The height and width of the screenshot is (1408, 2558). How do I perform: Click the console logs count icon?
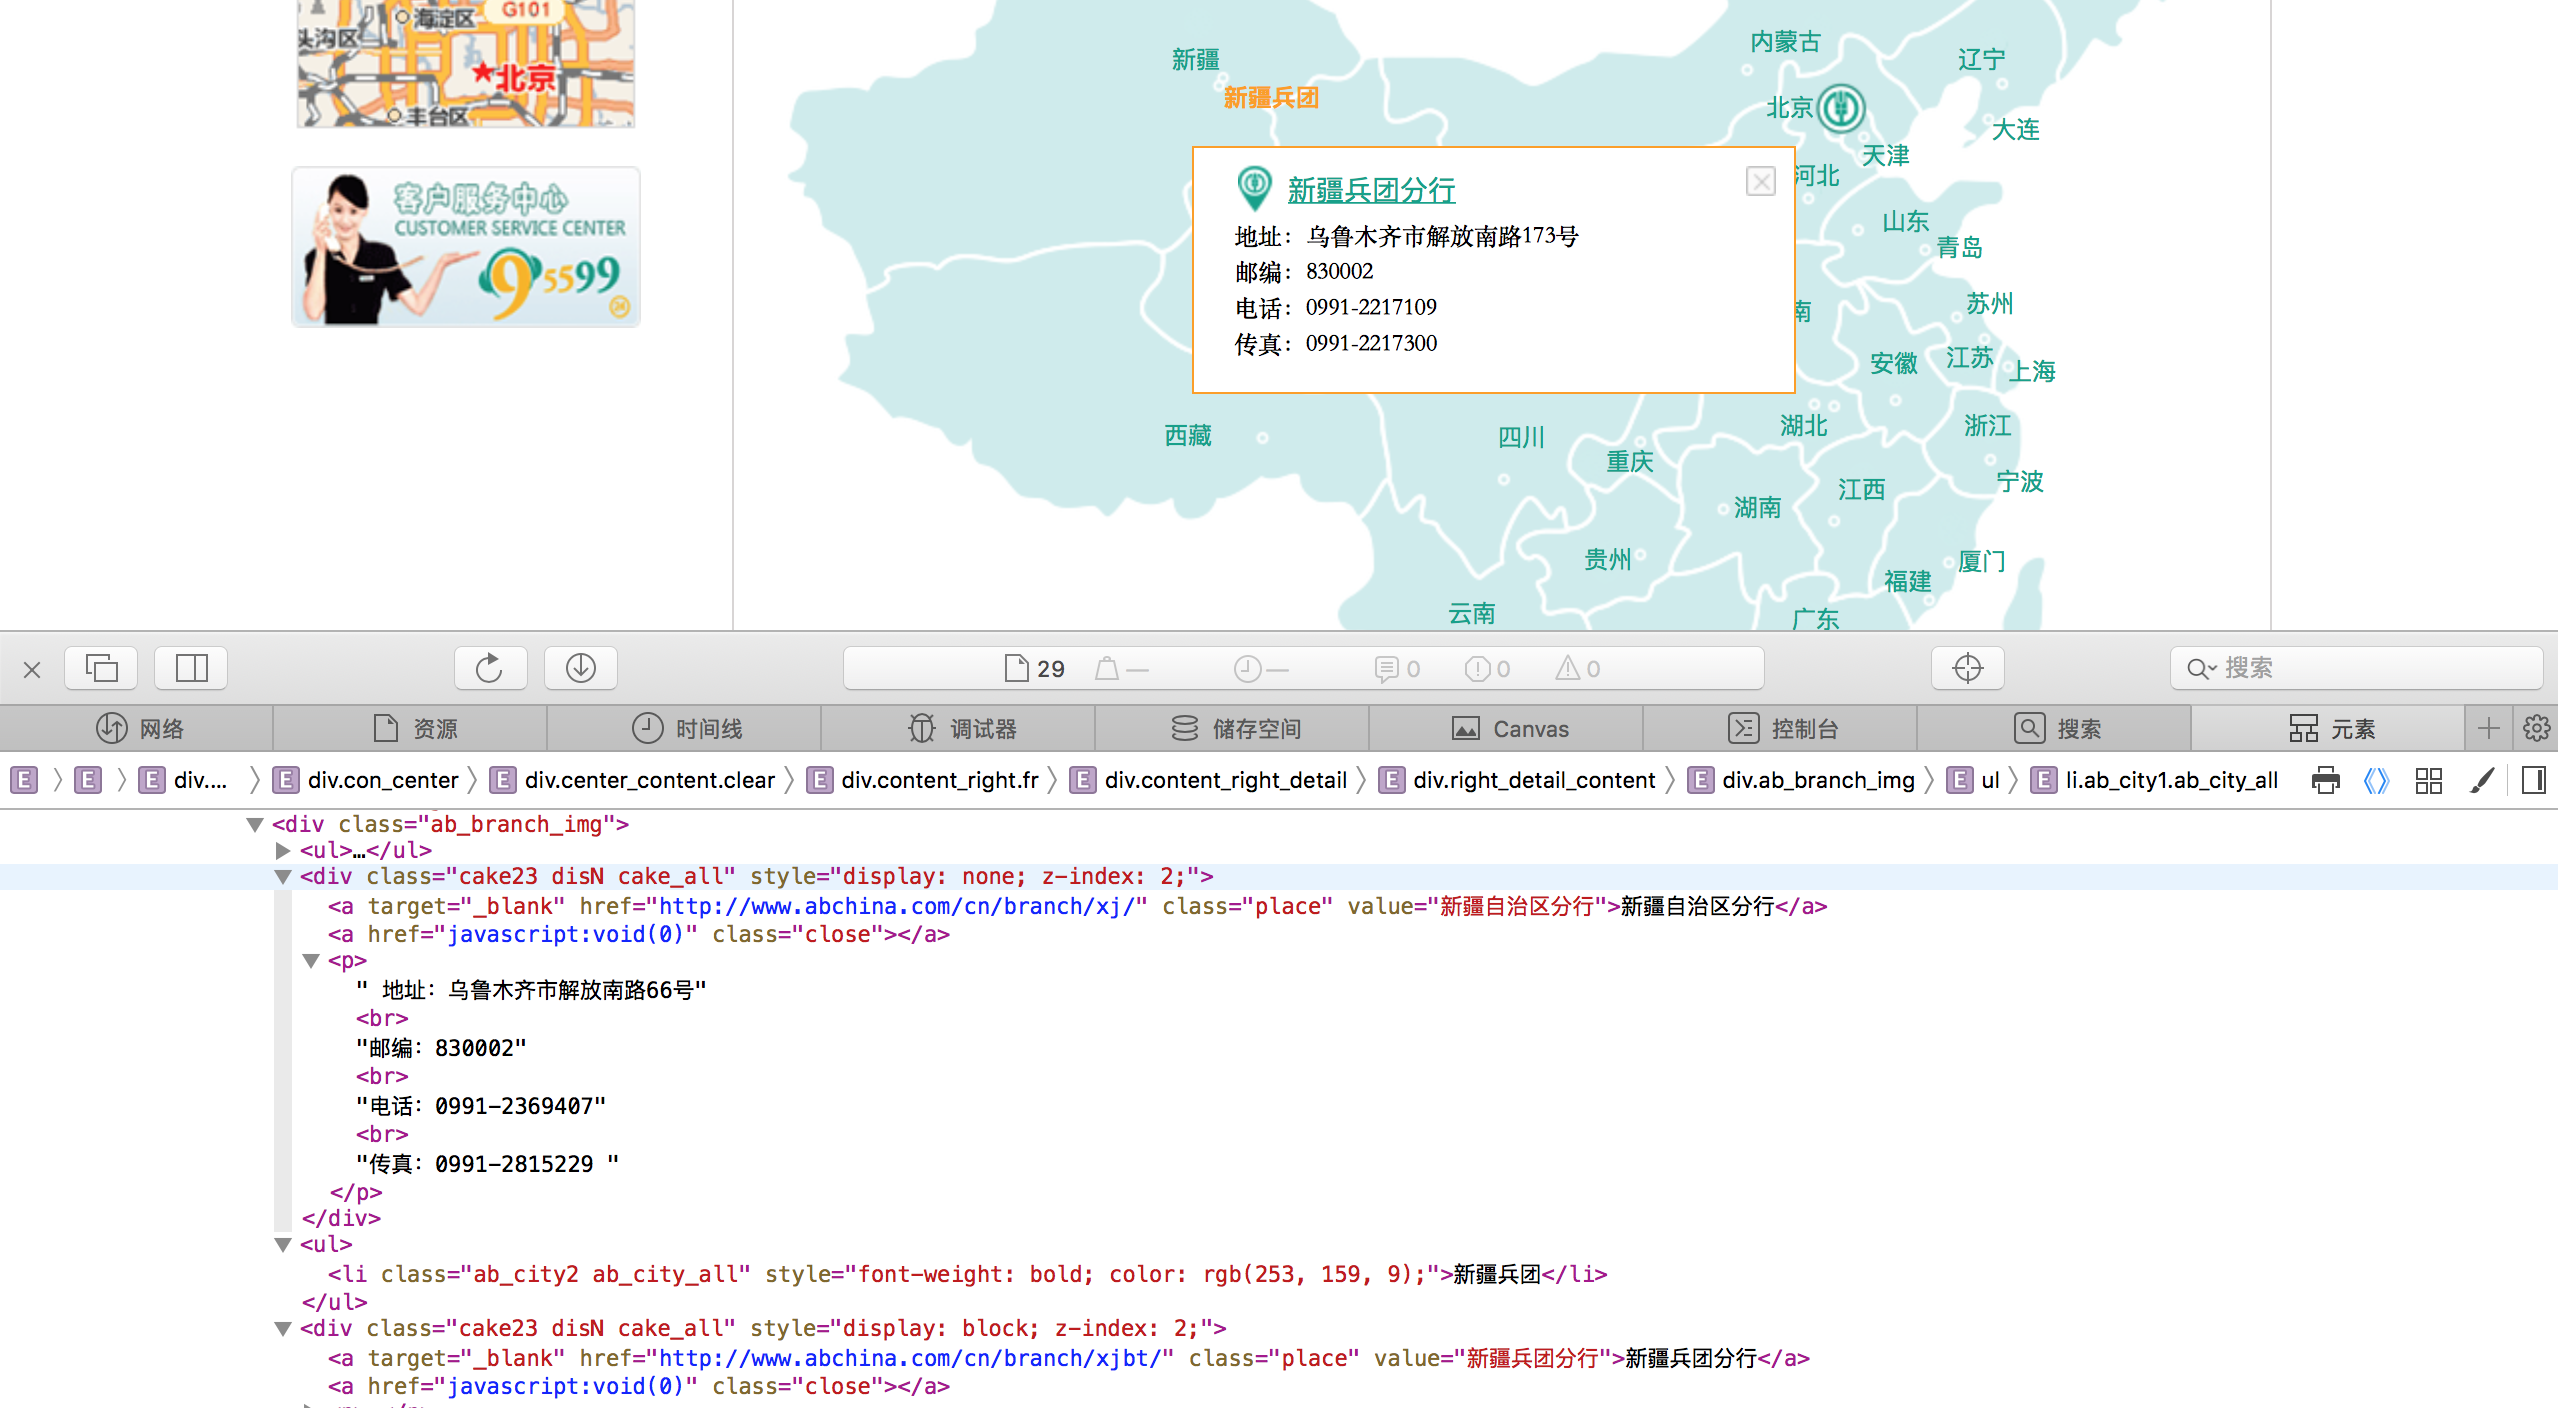coord(1396,668)
